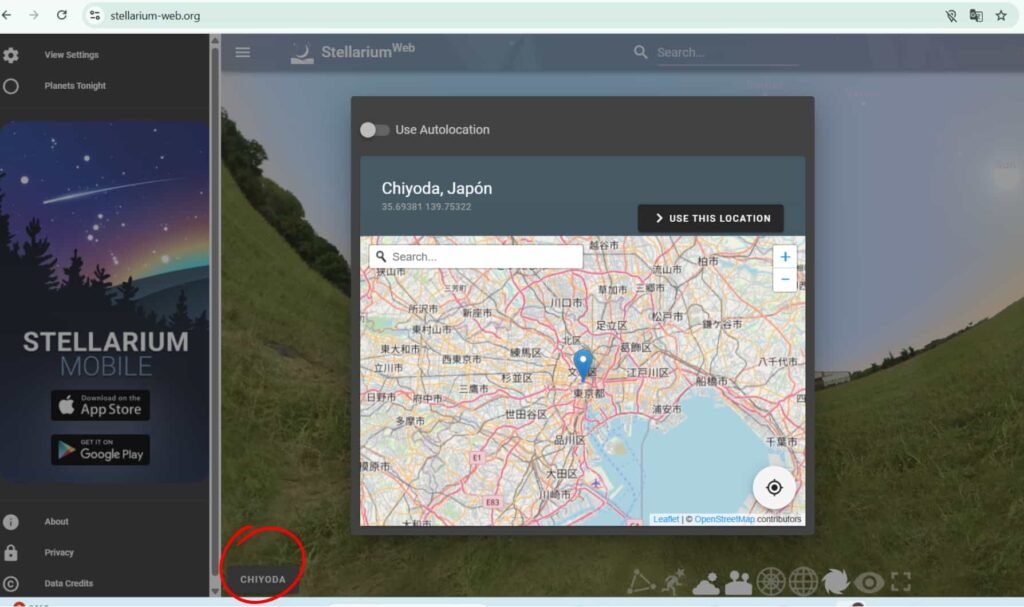Open the hamburger menu in Stellarium header
This screenshot has height=607, width=1024.
point(242,52)
